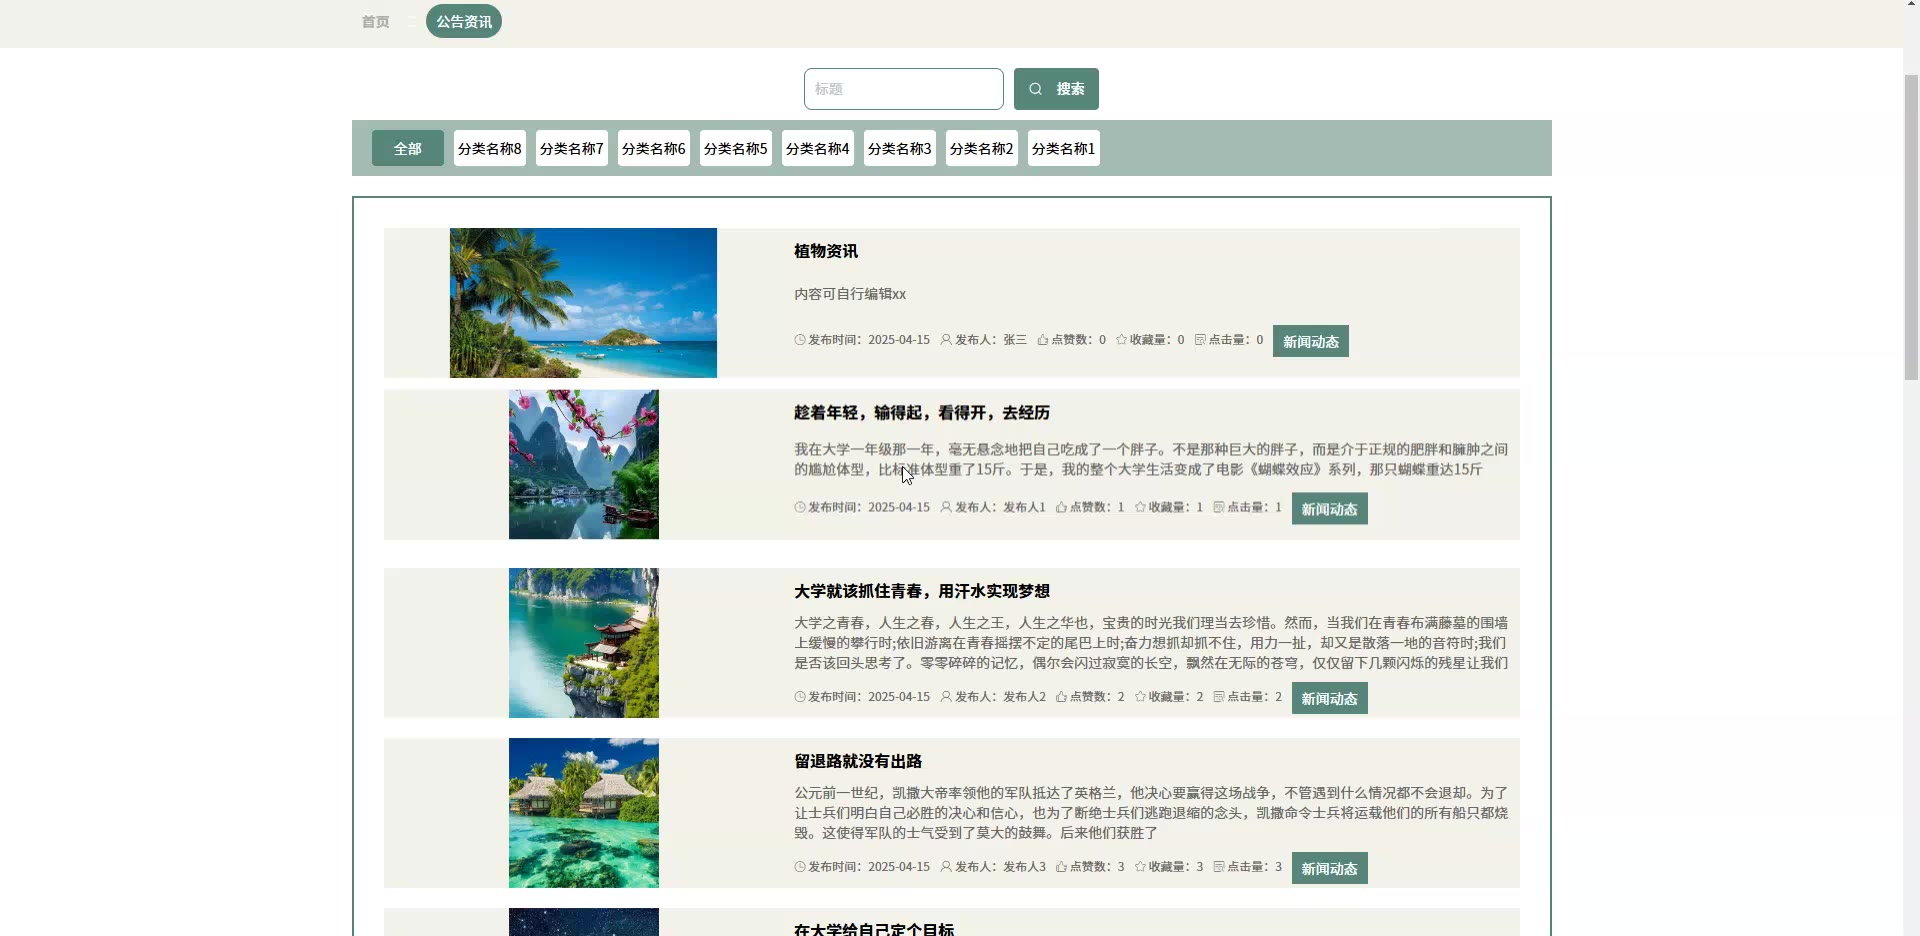The image size is (1920, 936).
Task: Click the star icon beside 收藏量：3
Action: (x=1140, y=867)
